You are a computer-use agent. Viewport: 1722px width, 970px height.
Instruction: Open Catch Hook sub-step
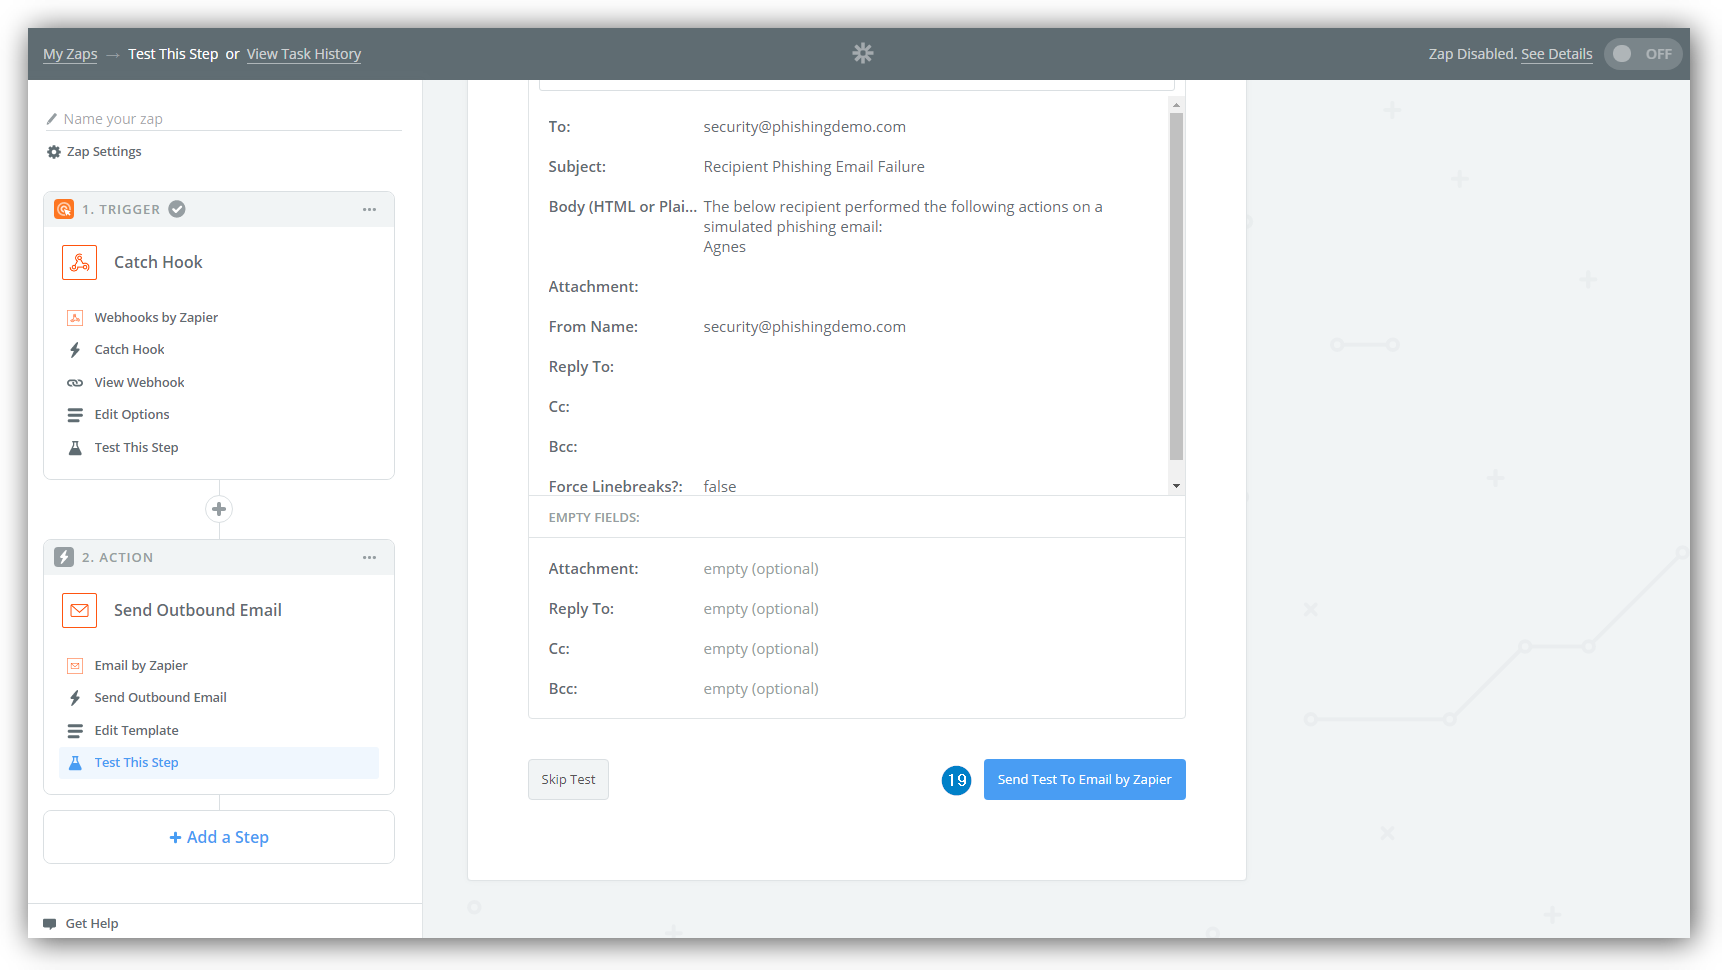point(129,350)
